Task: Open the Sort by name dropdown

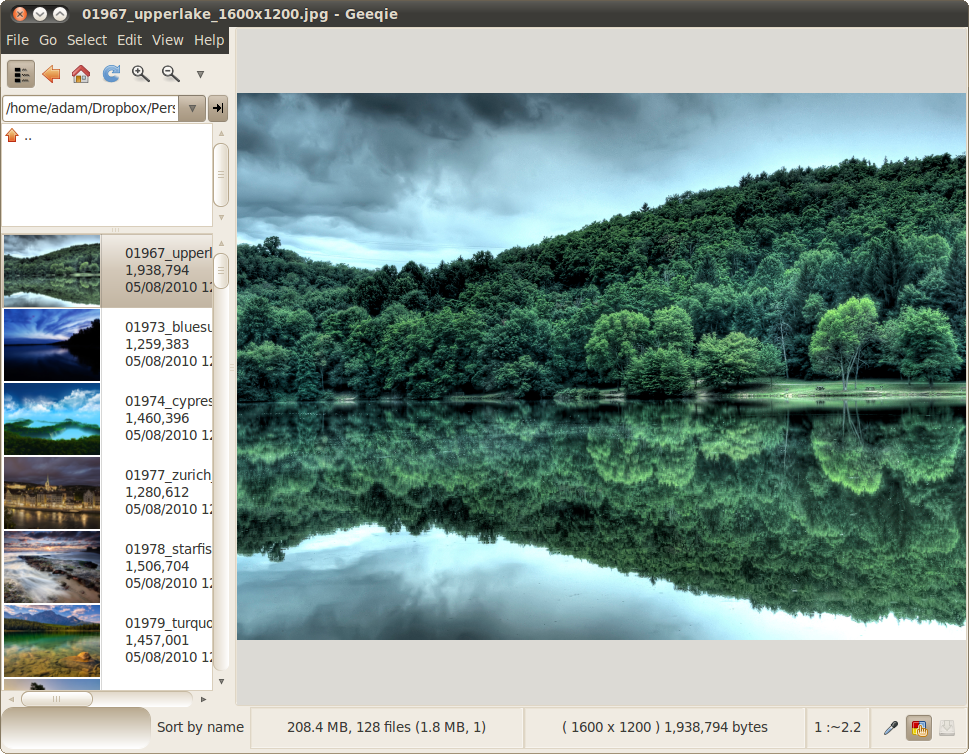Action: click(200, 727)
